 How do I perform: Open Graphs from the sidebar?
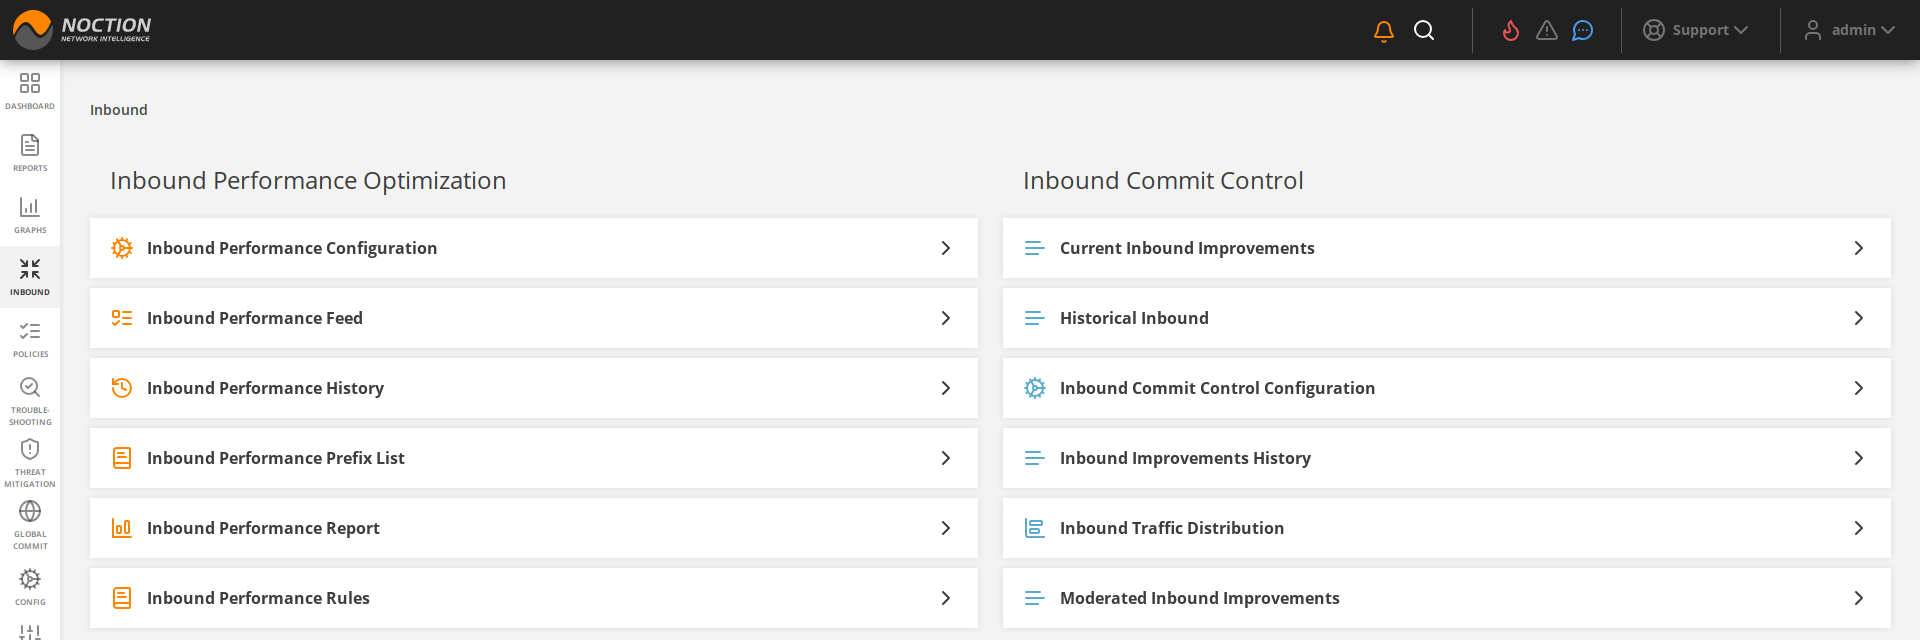30,215
